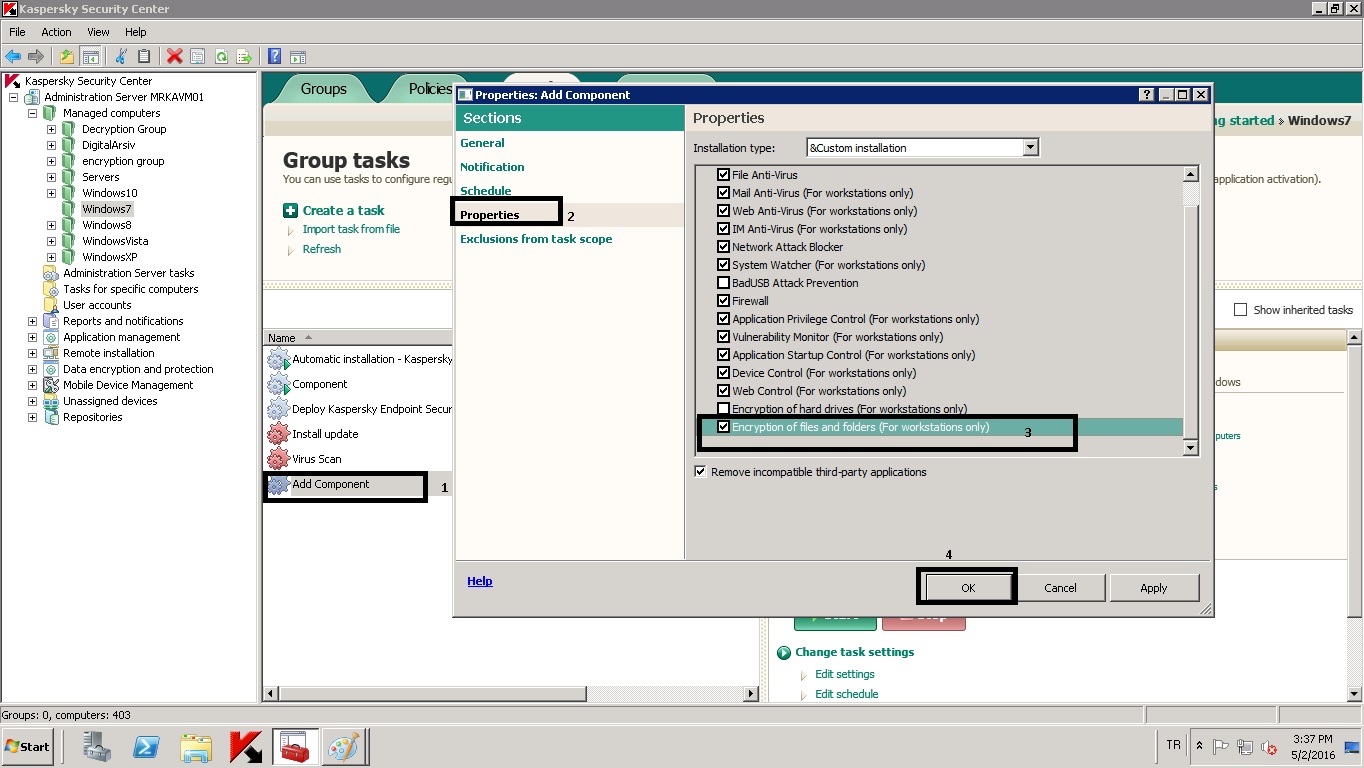Switch to the Groups tab

click(x=323, y=89)
